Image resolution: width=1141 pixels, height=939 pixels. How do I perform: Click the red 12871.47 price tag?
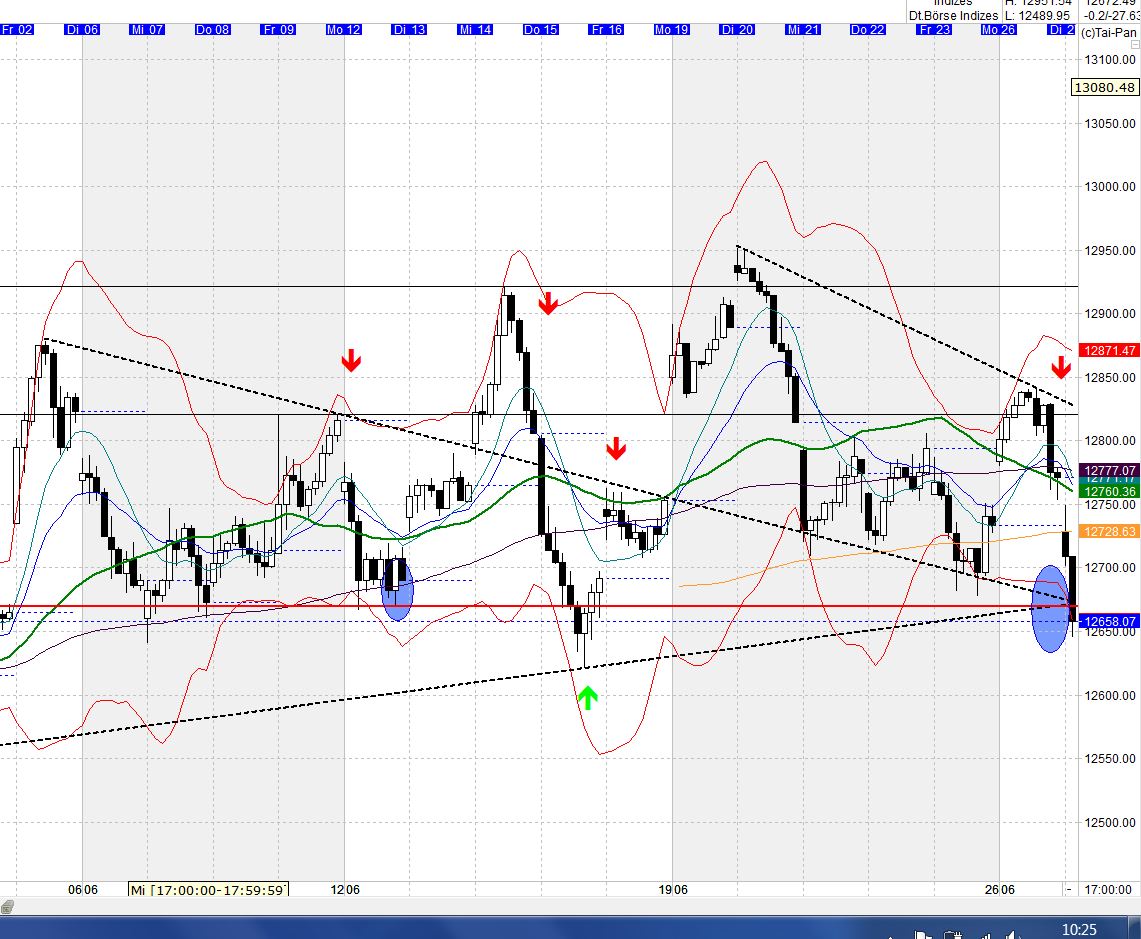click(x=1111, y=350)
